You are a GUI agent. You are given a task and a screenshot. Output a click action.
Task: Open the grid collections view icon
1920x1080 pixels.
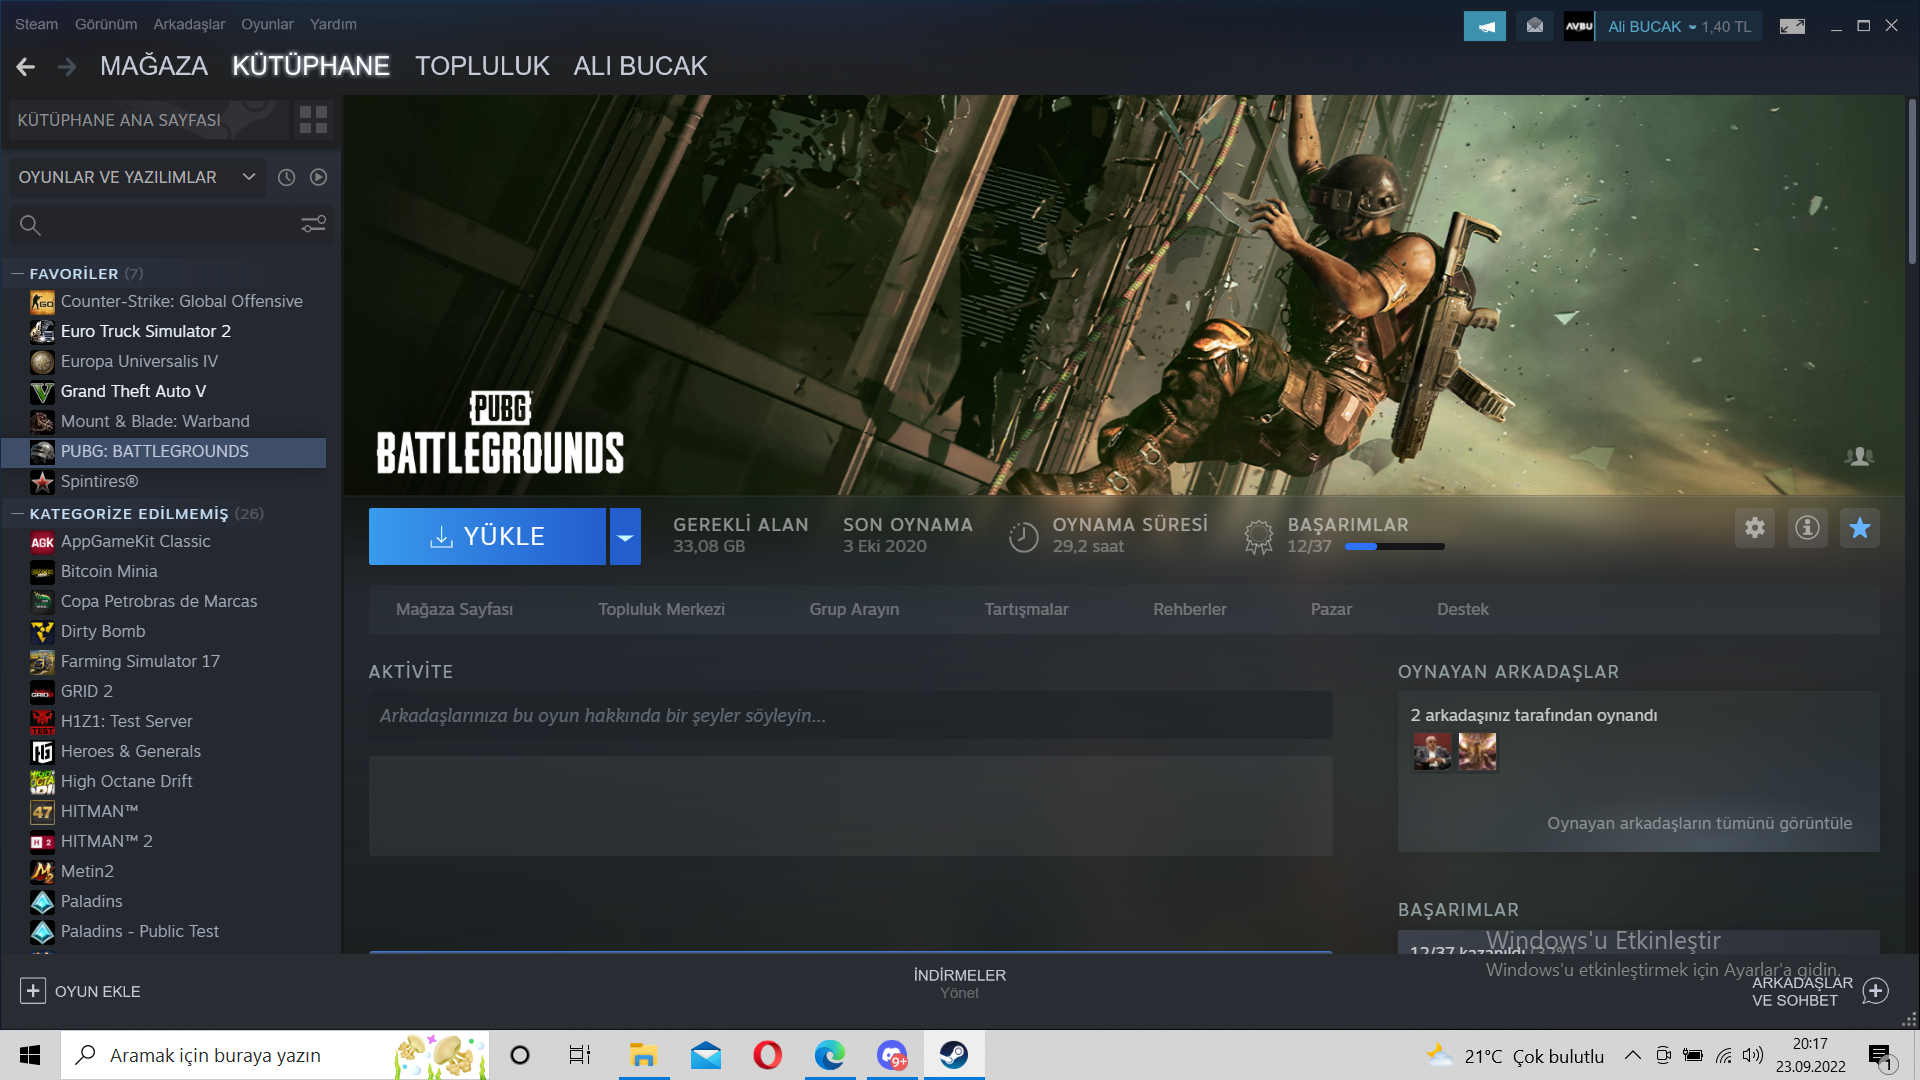(x=313, y=120)
